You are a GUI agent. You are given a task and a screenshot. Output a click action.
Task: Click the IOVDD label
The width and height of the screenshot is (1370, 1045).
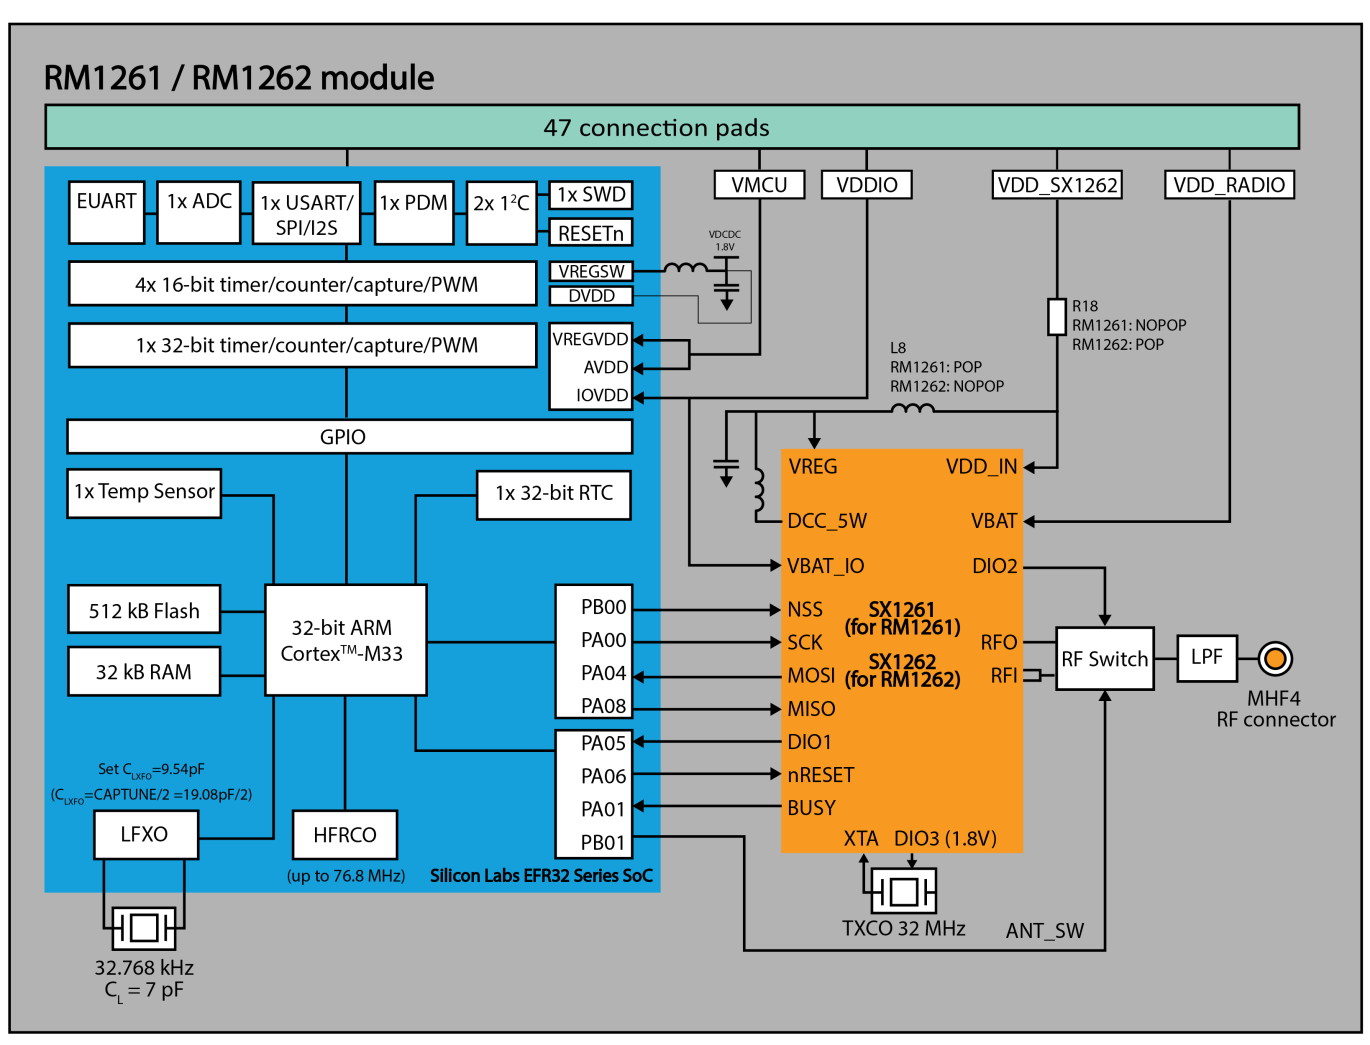(x=602, y=395)
